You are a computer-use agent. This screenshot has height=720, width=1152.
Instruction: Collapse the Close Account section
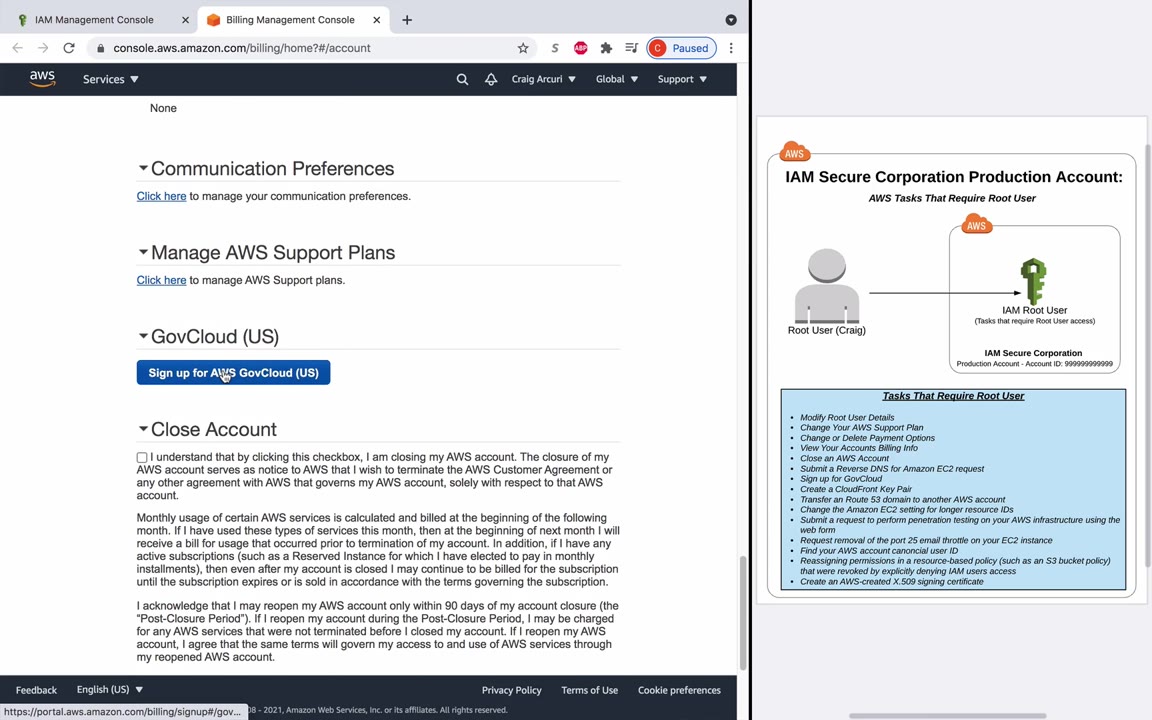tap(143, 428)
